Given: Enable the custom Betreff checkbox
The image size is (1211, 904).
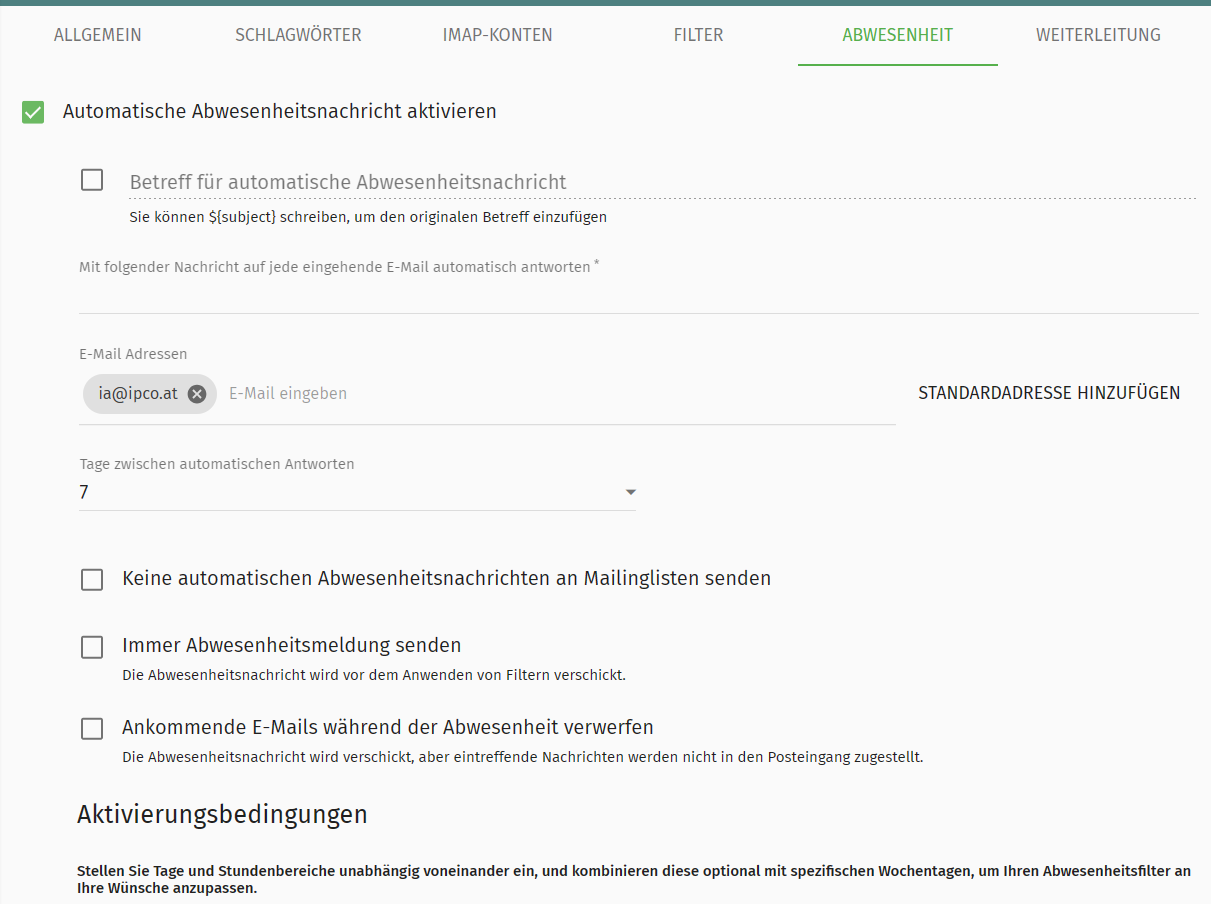Looking at the screenshot, I should (92, 180).
